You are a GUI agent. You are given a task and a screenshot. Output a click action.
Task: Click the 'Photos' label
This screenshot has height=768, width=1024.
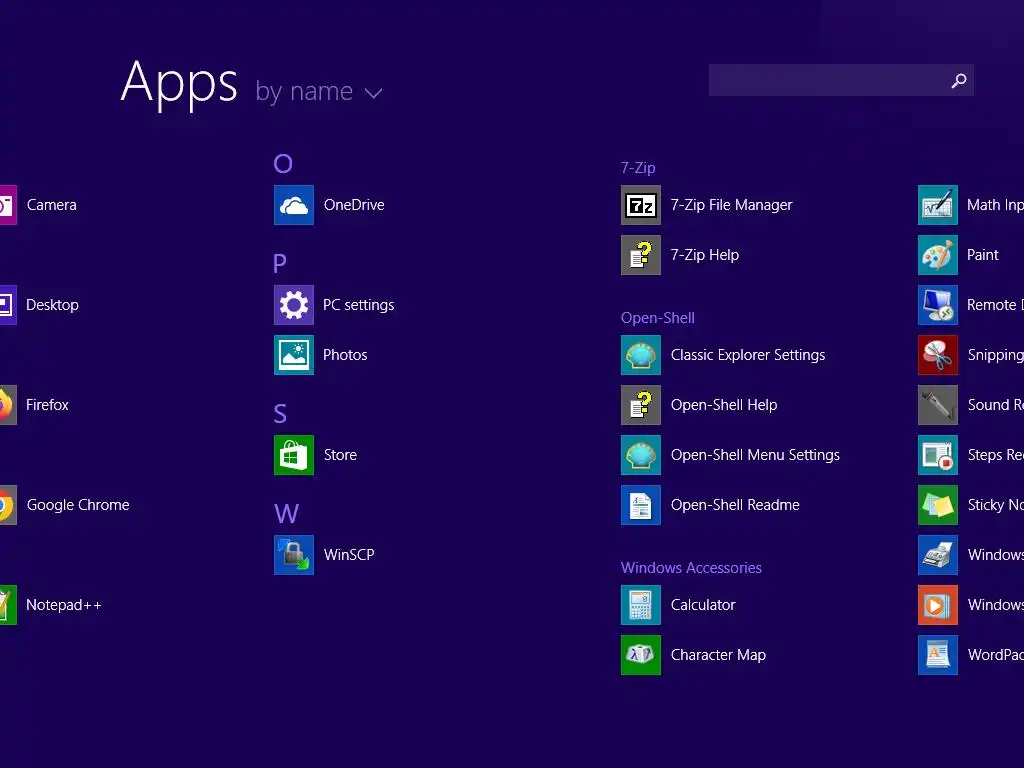tap(345, 355)
